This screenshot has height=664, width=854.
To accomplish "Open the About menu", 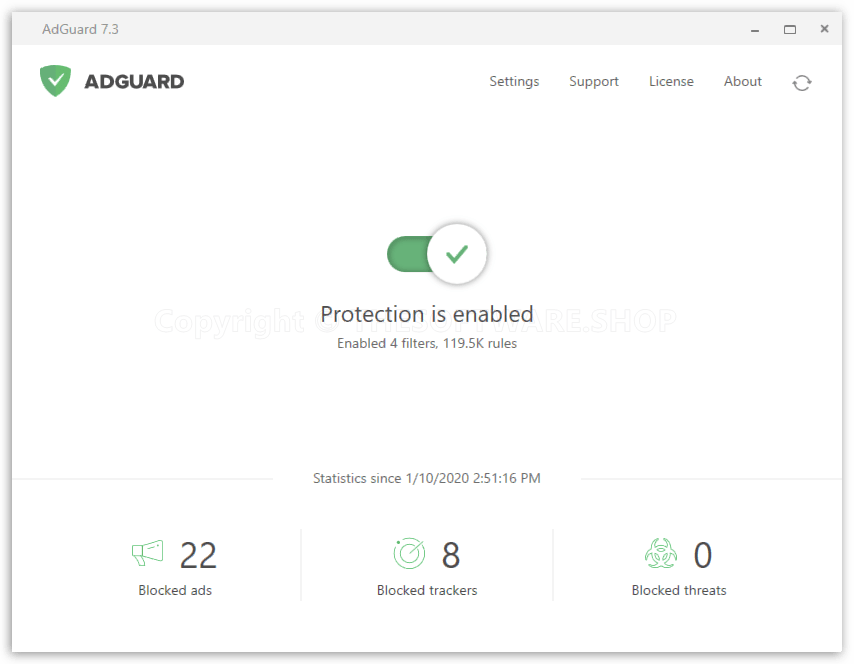I will click(742, 81).
